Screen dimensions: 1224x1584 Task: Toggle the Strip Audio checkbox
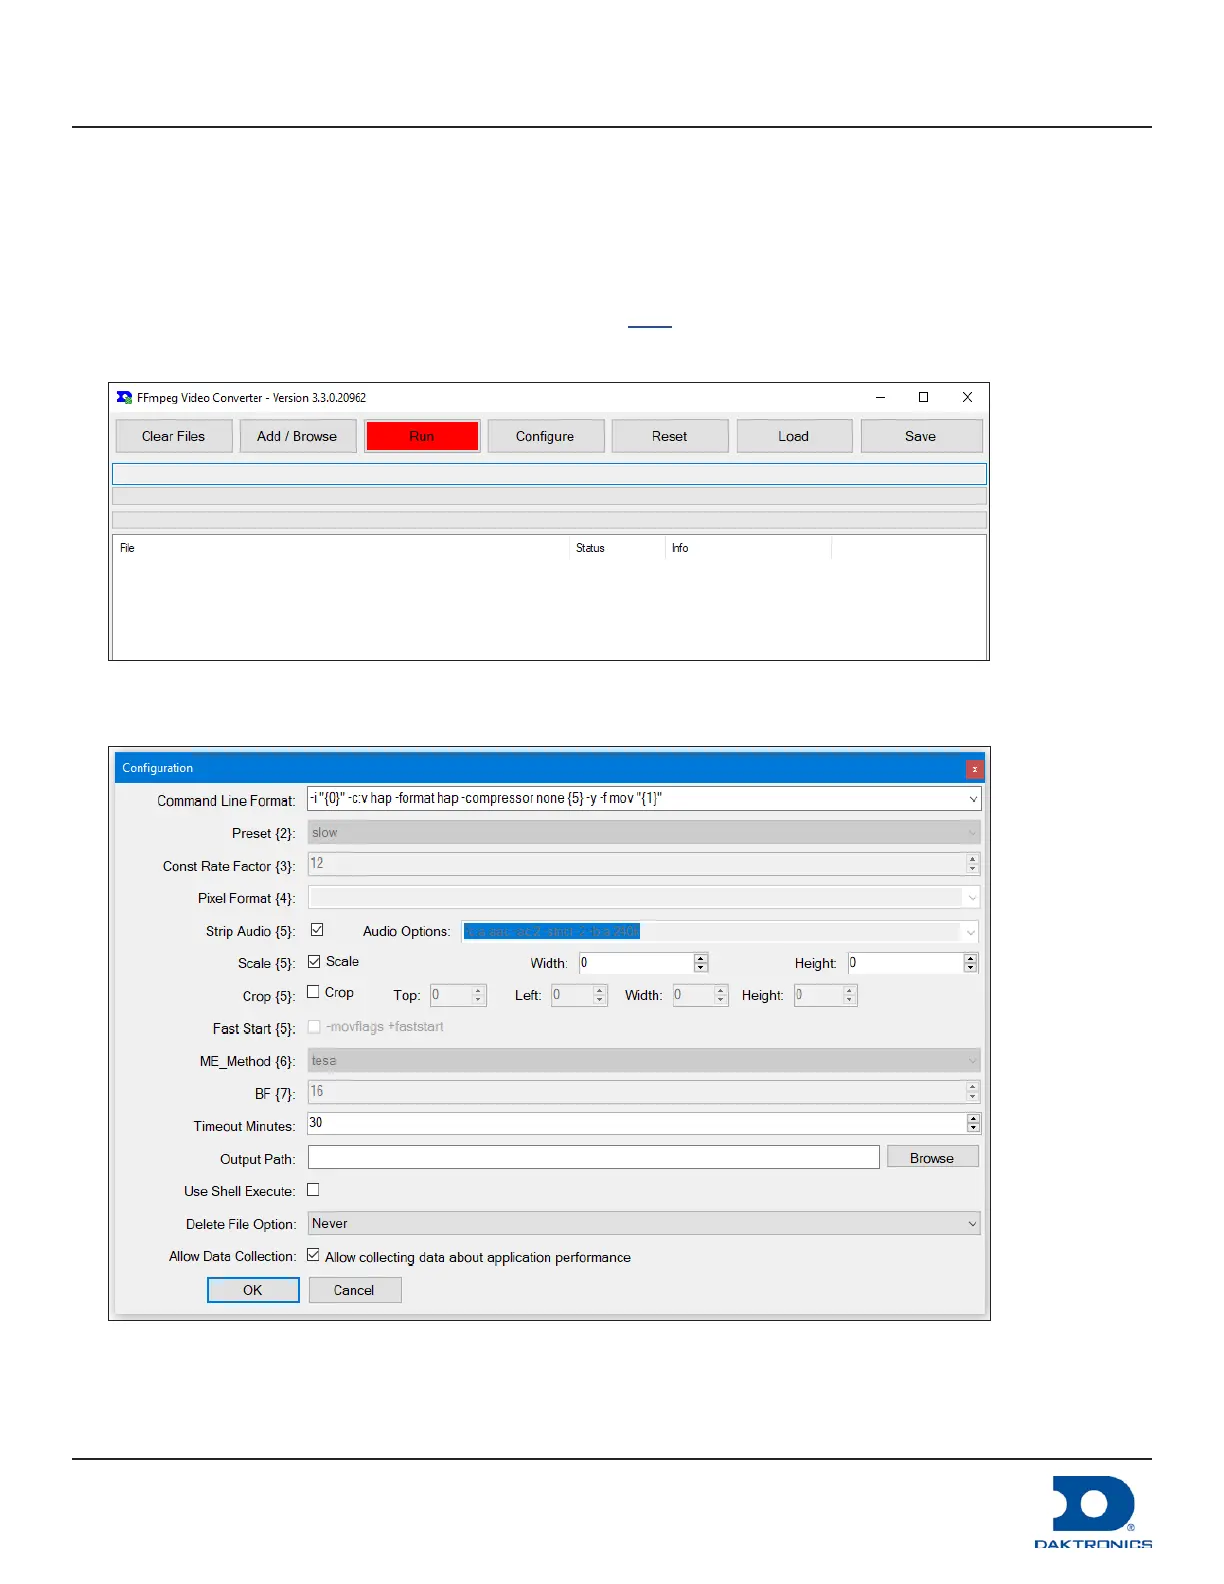tap(317, 930)
